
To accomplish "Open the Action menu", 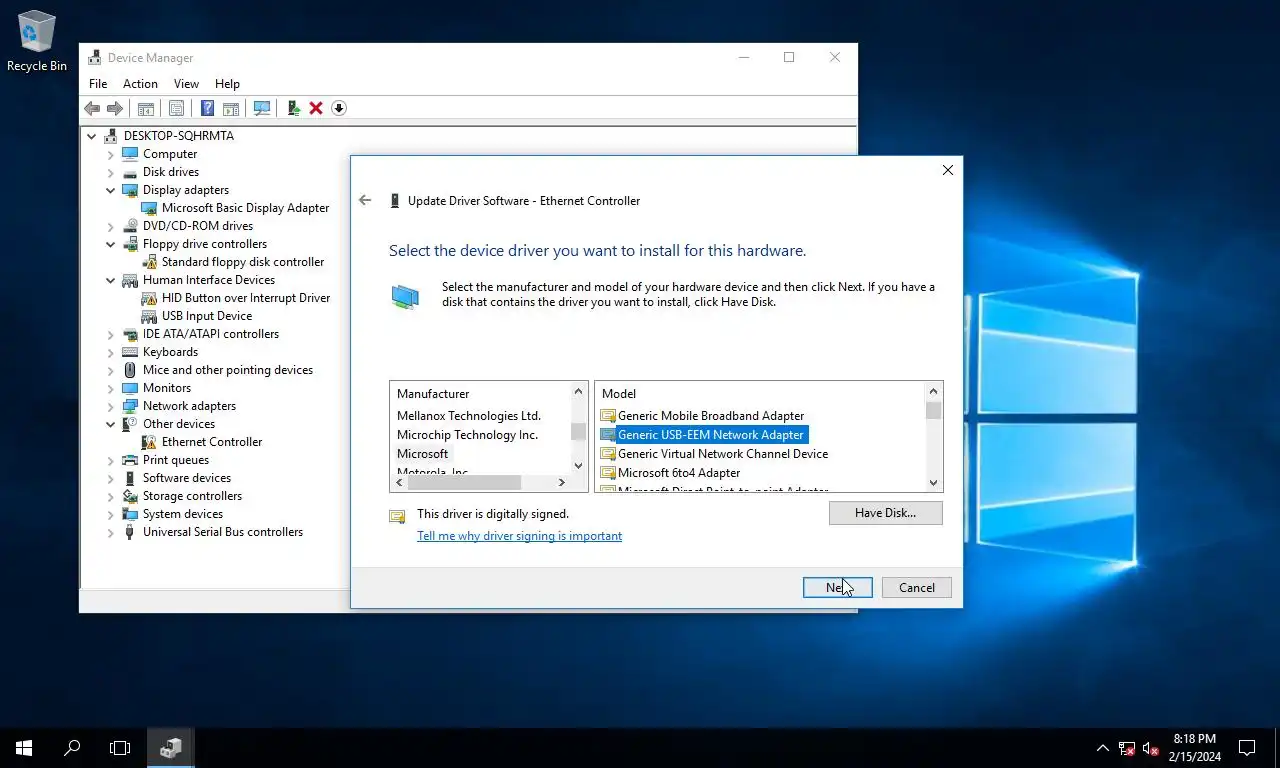I will [x=140, y=84].
